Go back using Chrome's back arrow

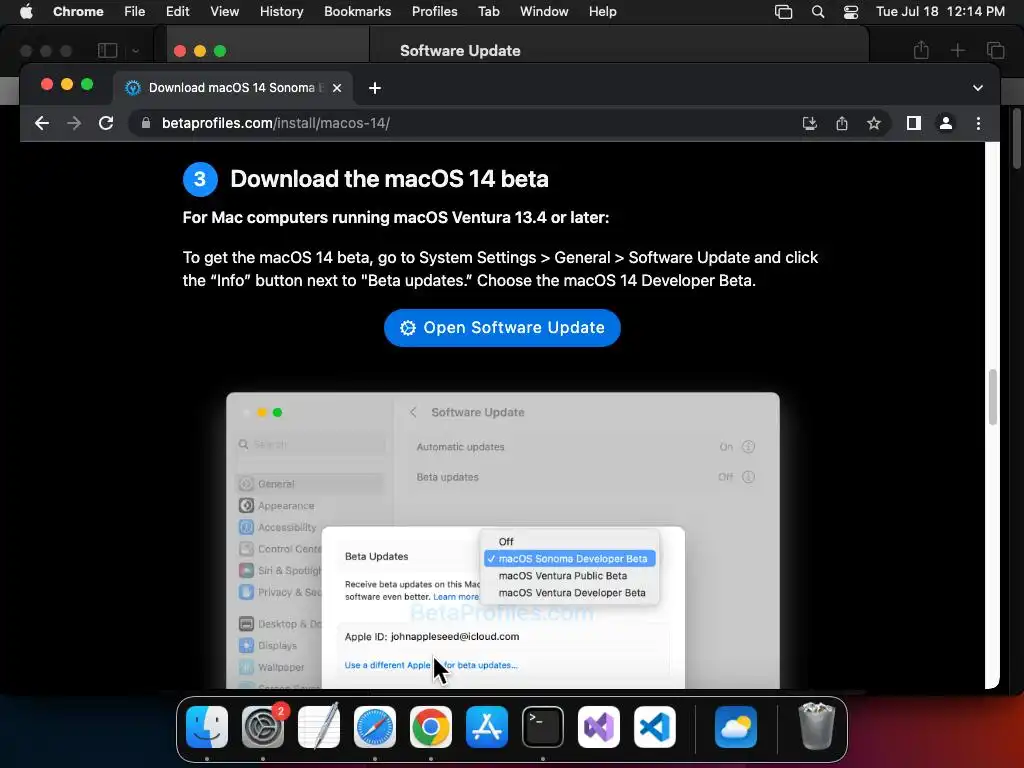(42, 123)
